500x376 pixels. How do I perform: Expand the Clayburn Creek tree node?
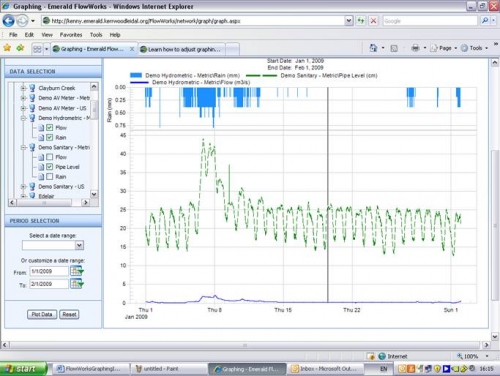click(x=23, y=88)
